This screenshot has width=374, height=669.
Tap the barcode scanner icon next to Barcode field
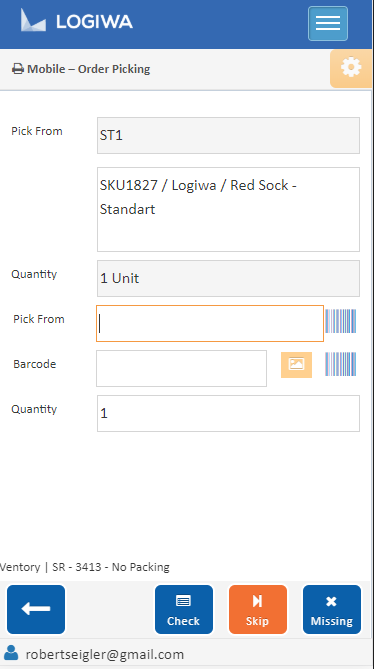(340, 364)
